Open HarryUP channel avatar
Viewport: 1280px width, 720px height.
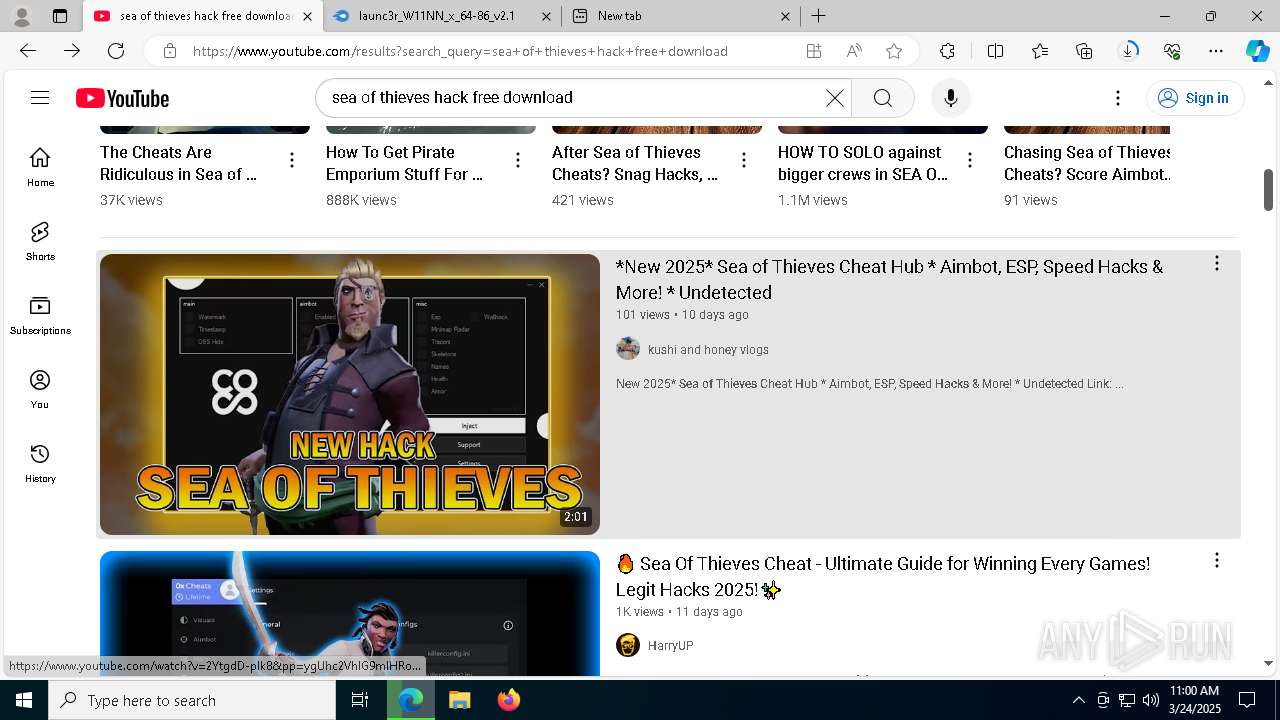(628, 645)
